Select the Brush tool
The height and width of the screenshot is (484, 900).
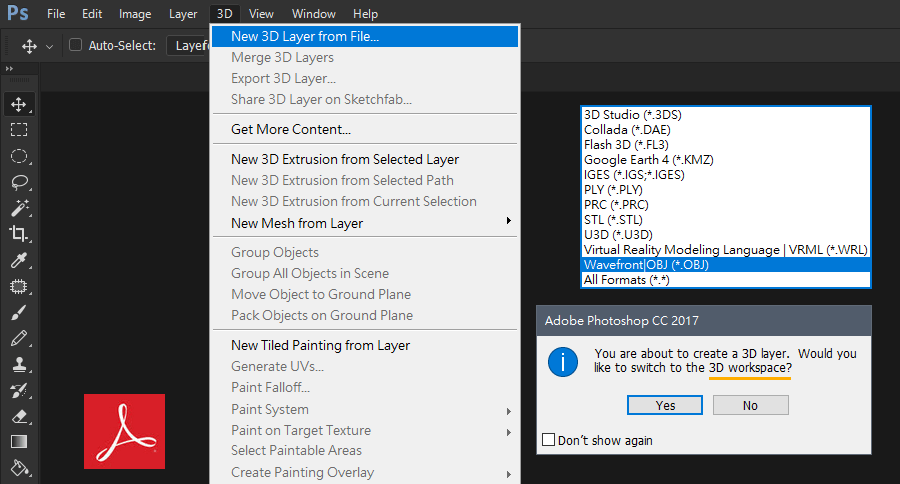pos(19,312)
